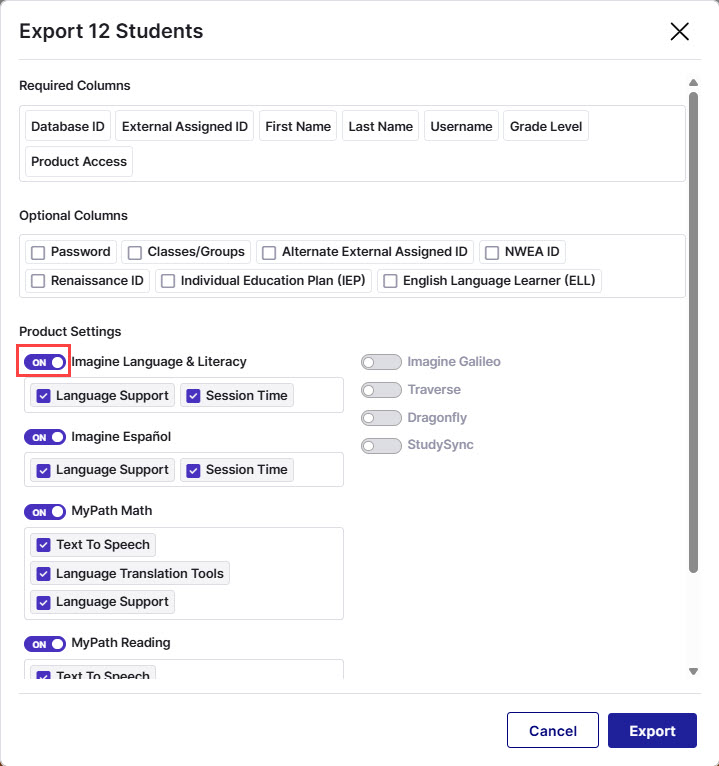Image resolution: width=719 pixels, height=766 pixels.
Task: Tick the NWEA ID checkbox
Action: 492,253
